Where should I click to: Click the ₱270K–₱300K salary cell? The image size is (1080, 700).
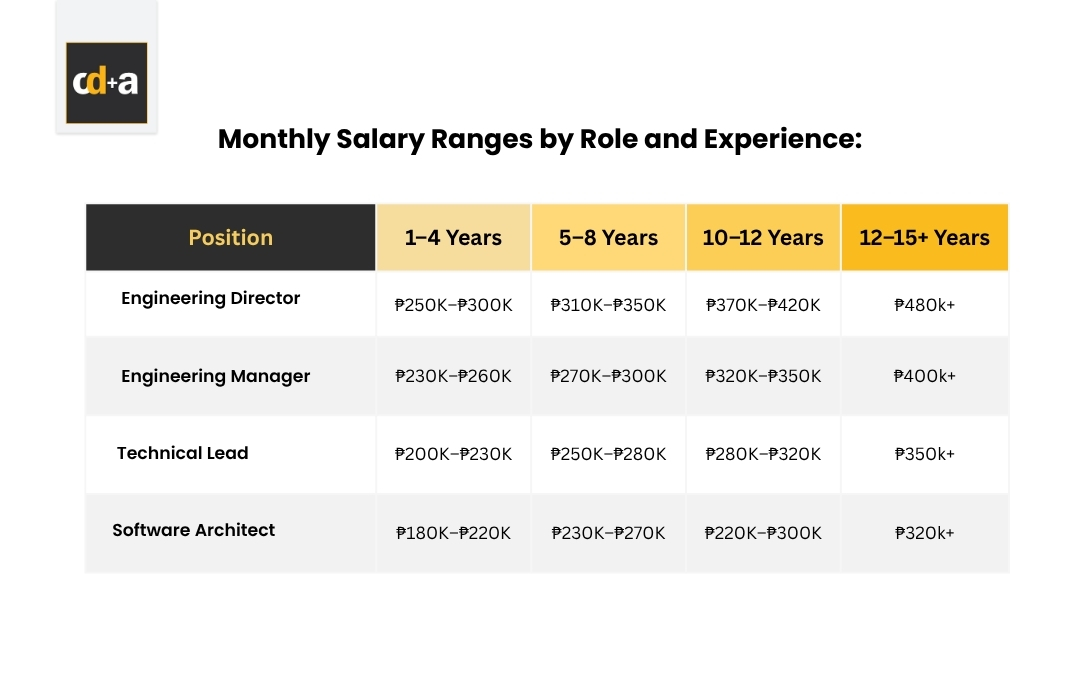click(608, 376)
